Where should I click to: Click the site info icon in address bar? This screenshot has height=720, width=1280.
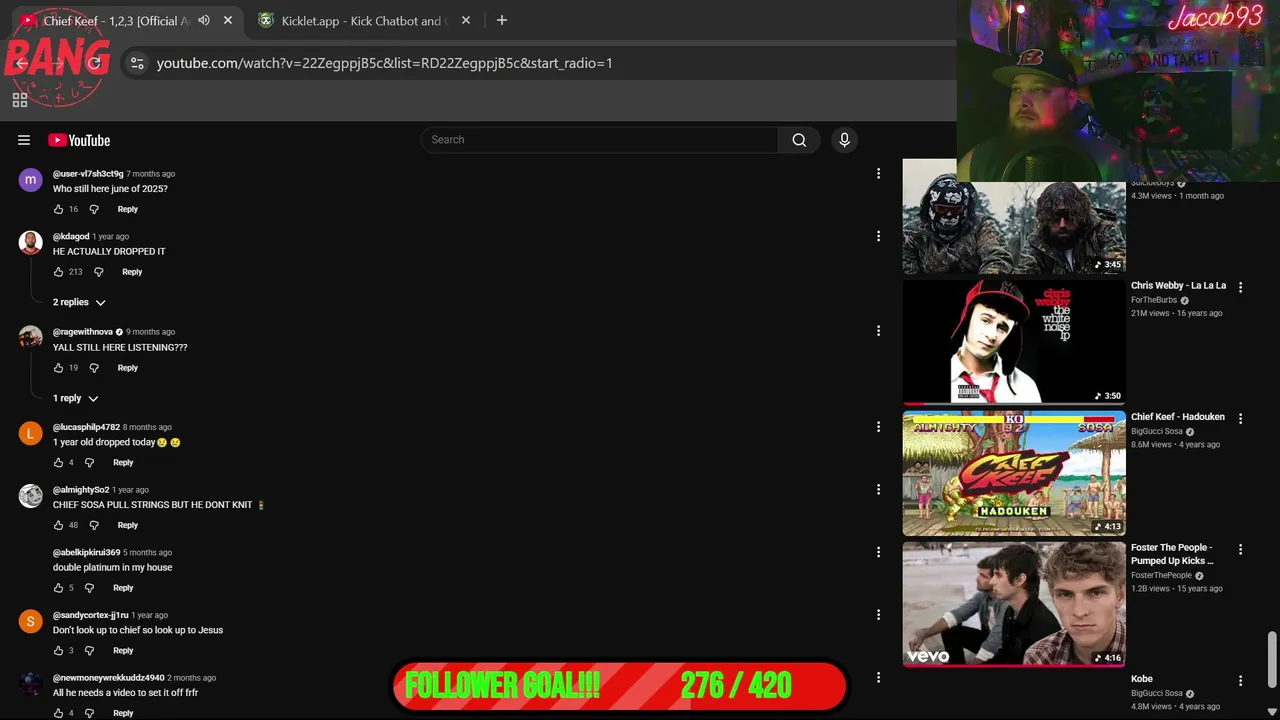[x=137, y=63]
